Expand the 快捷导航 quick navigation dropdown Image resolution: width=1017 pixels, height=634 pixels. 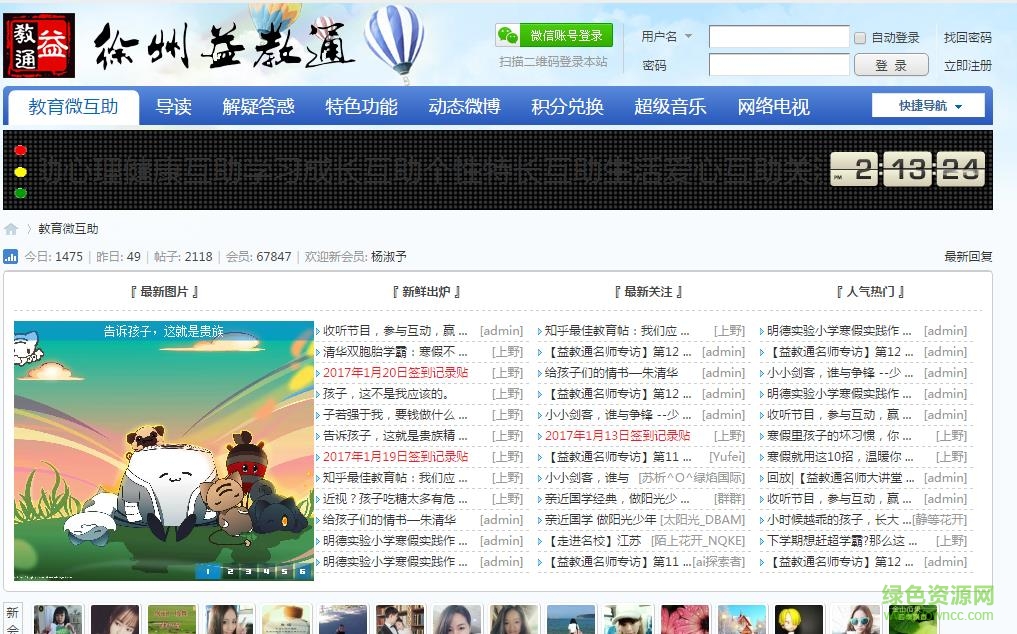click(x=928, y=105)
